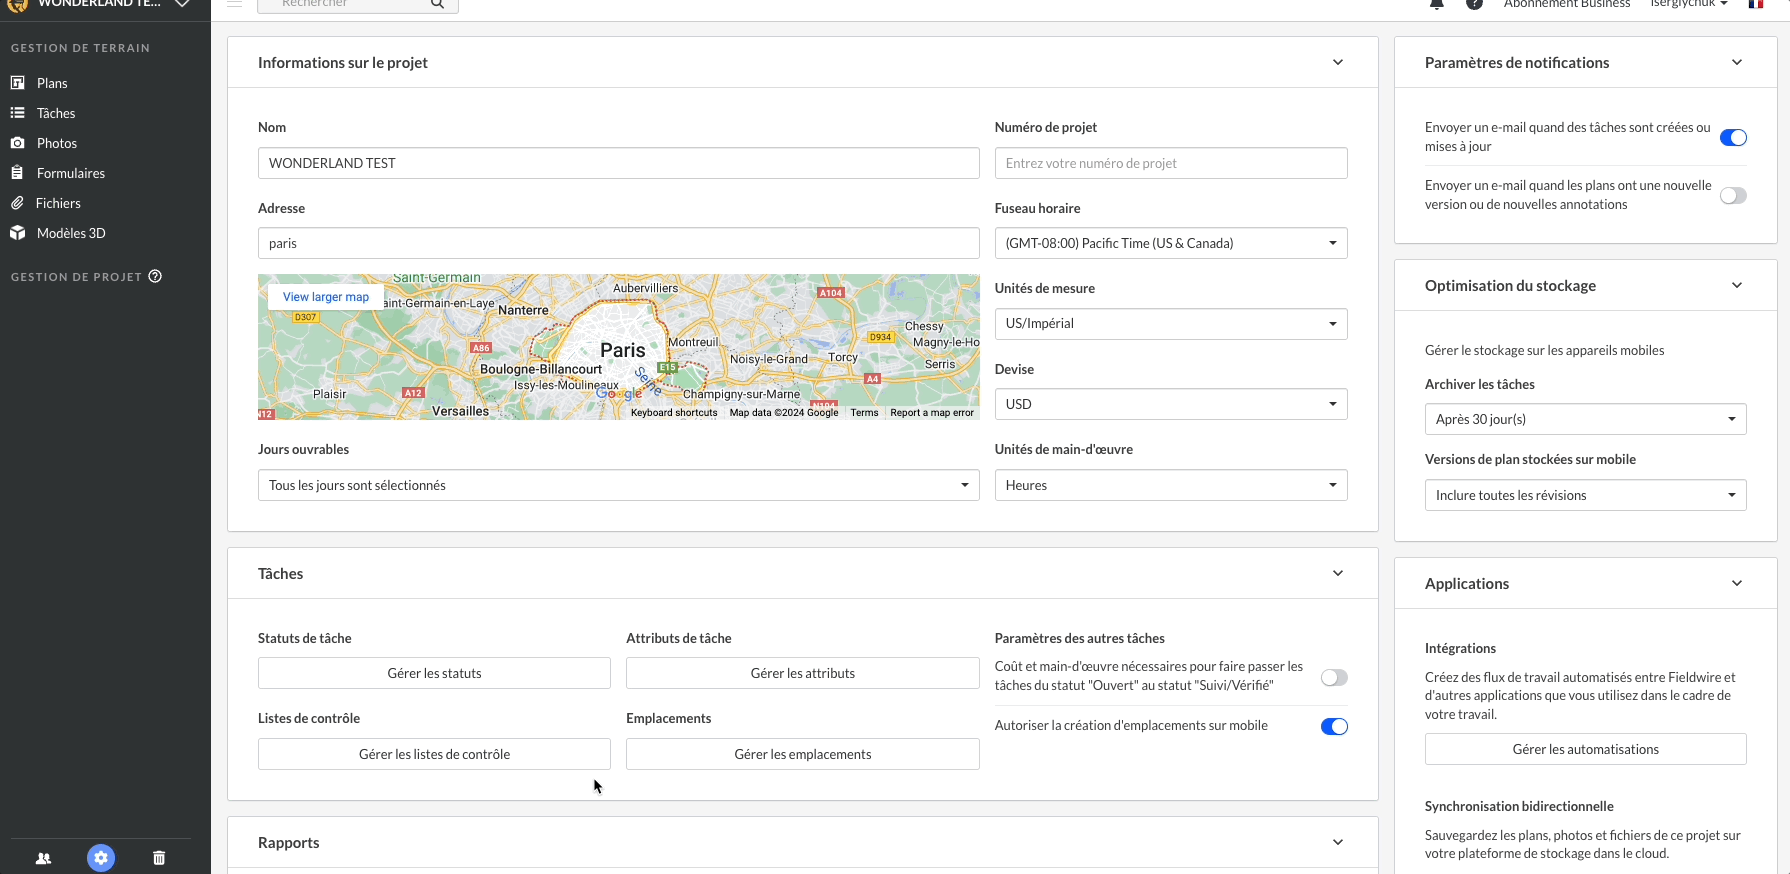Click the Numéro de projet field
The height and width of the screenshot is (874, 1790).
pyautogui.click(x=1171, y=163)
